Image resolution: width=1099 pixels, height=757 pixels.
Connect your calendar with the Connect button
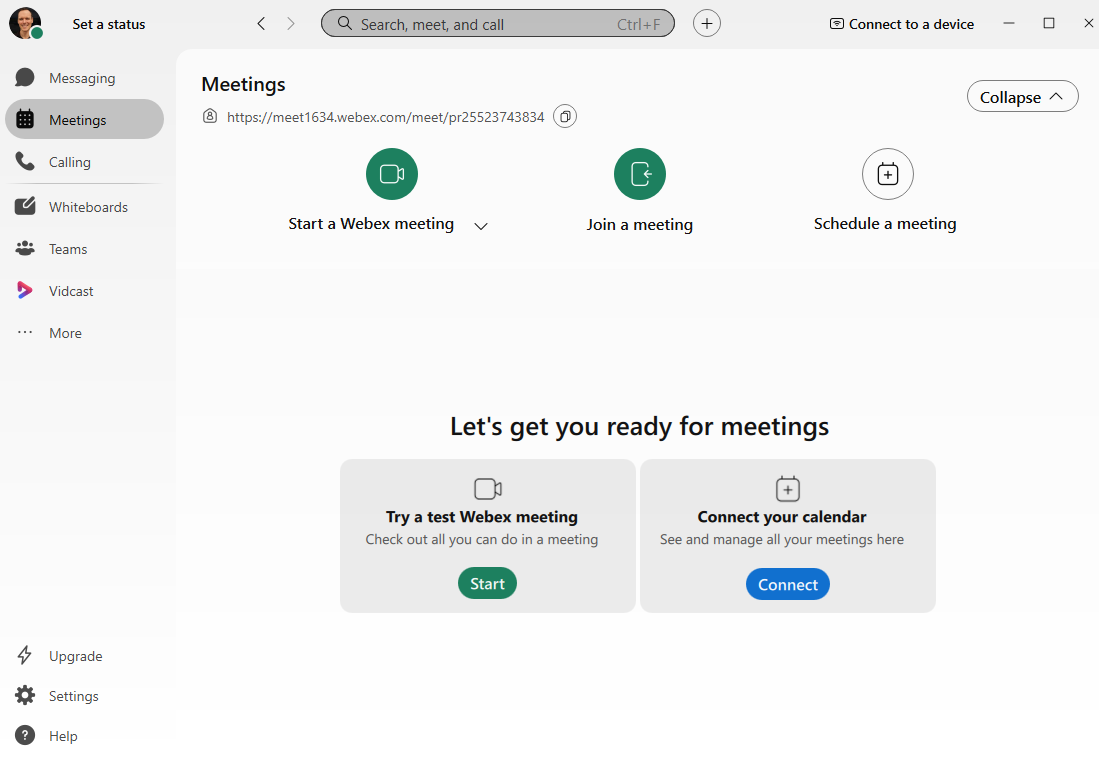coord(788,584)
